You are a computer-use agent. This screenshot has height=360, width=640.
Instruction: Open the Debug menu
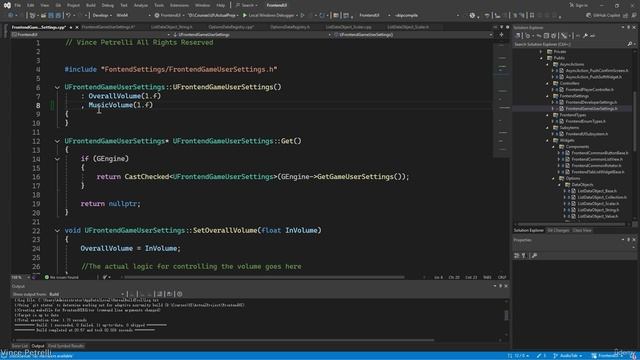(108, 5)
